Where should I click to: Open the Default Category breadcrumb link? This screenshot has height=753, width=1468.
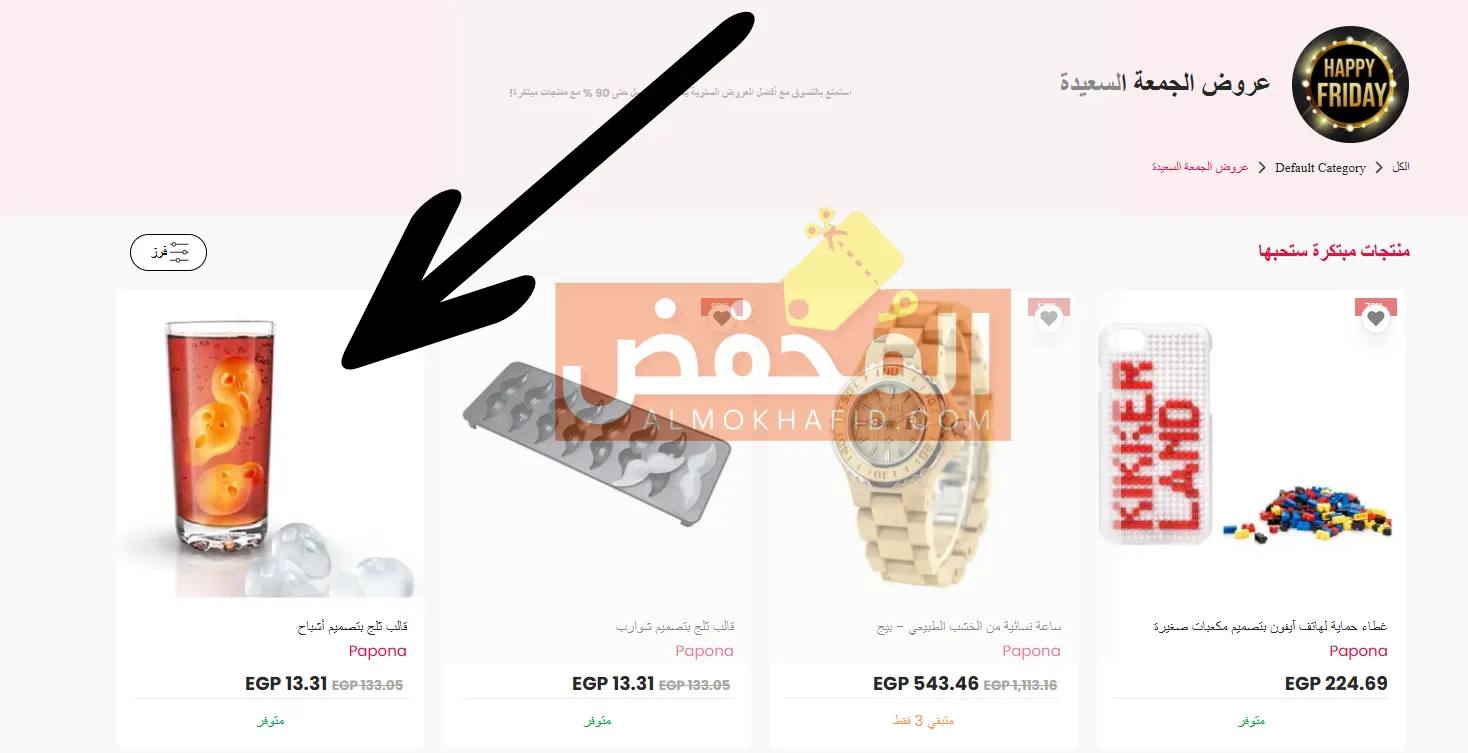[x=1320, y=168]
